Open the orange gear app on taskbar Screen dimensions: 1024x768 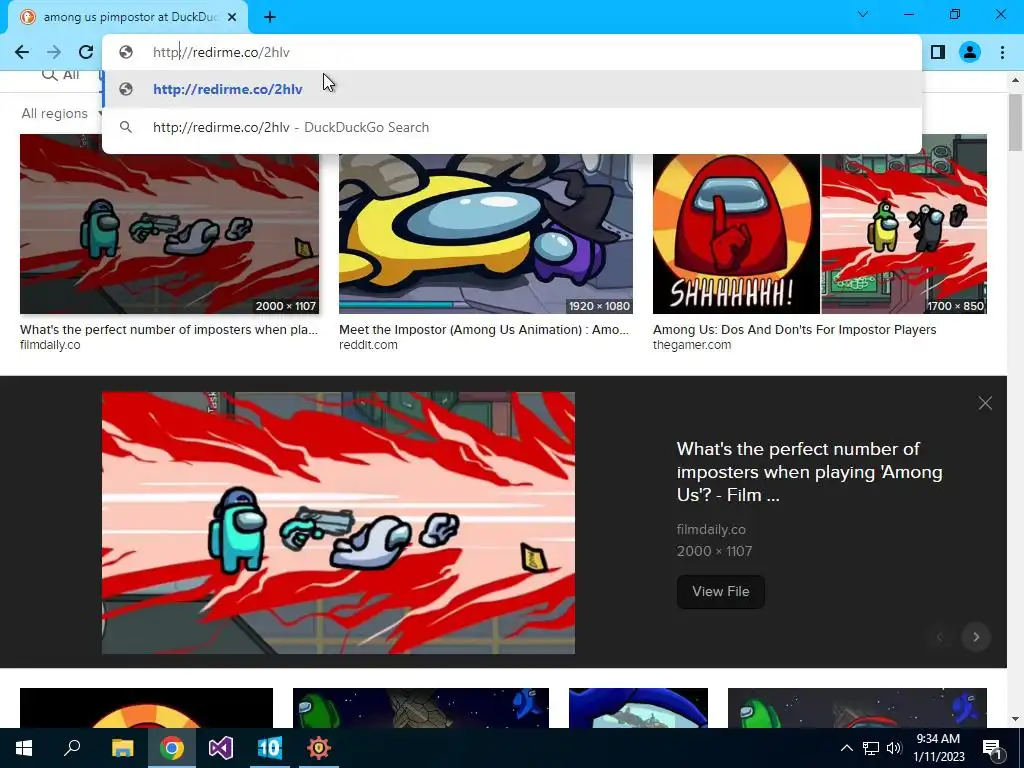click(319, 748)
